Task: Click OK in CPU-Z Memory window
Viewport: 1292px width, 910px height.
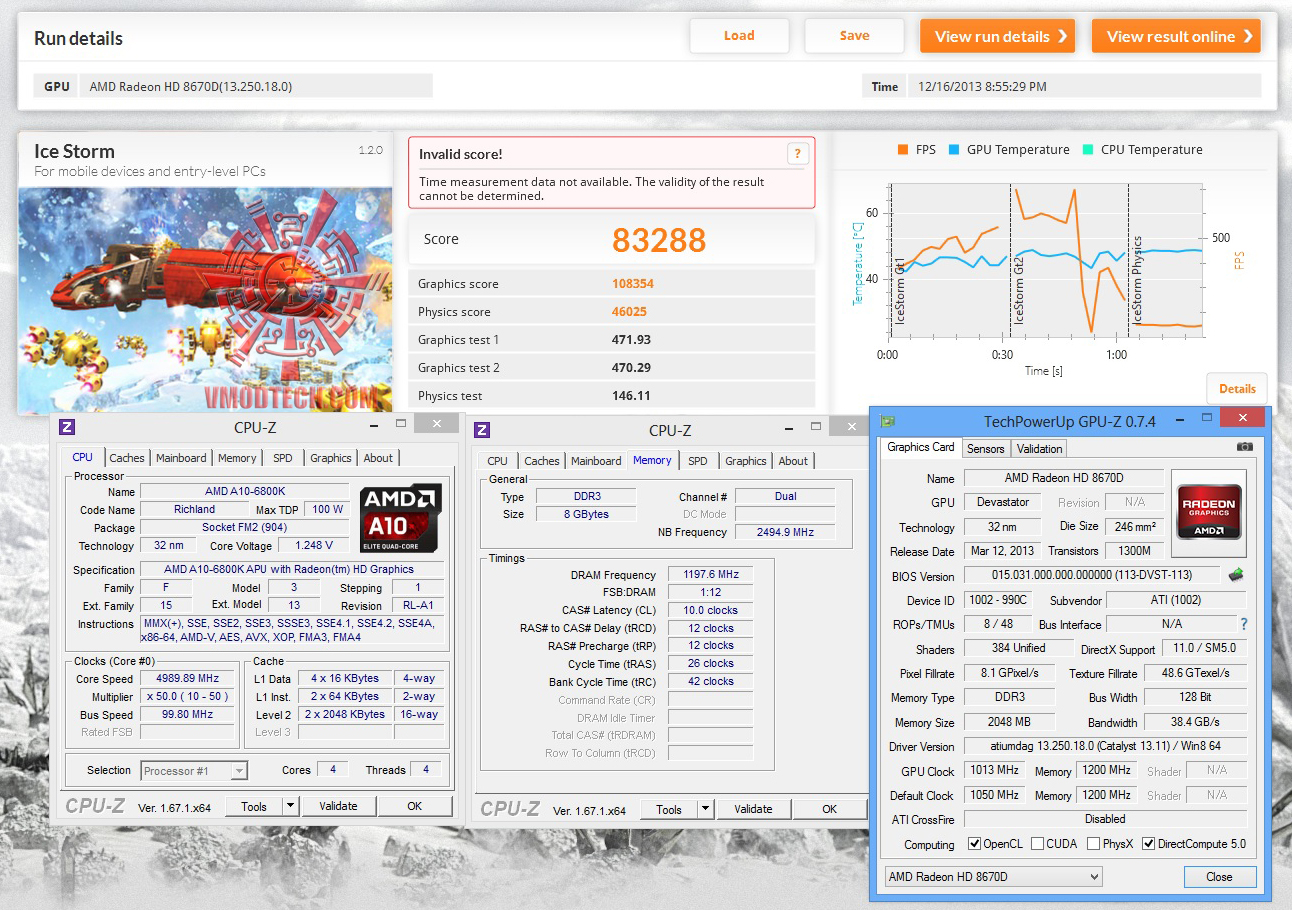Action: pos(829,809)
